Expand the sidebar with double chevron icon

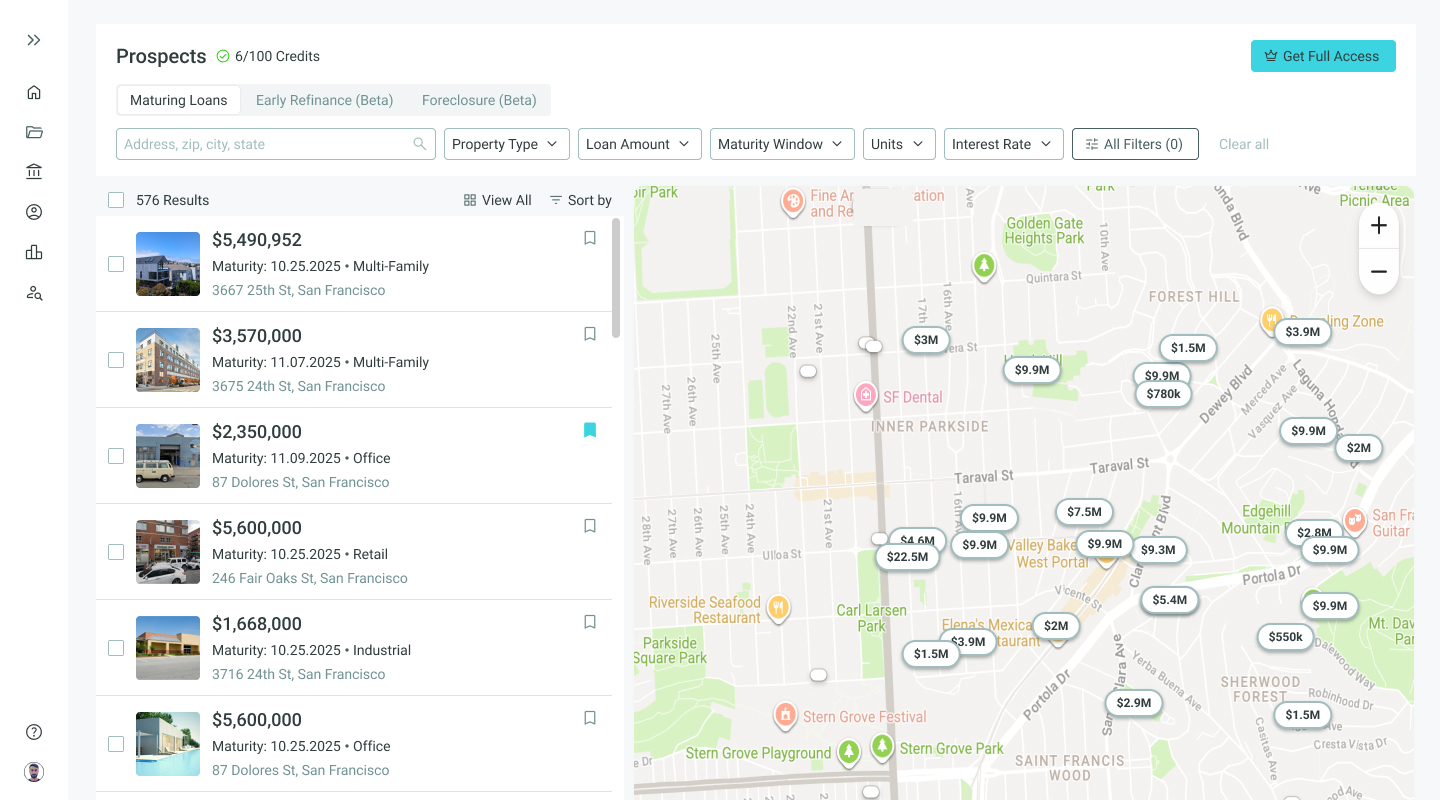[x=34, y=40]
